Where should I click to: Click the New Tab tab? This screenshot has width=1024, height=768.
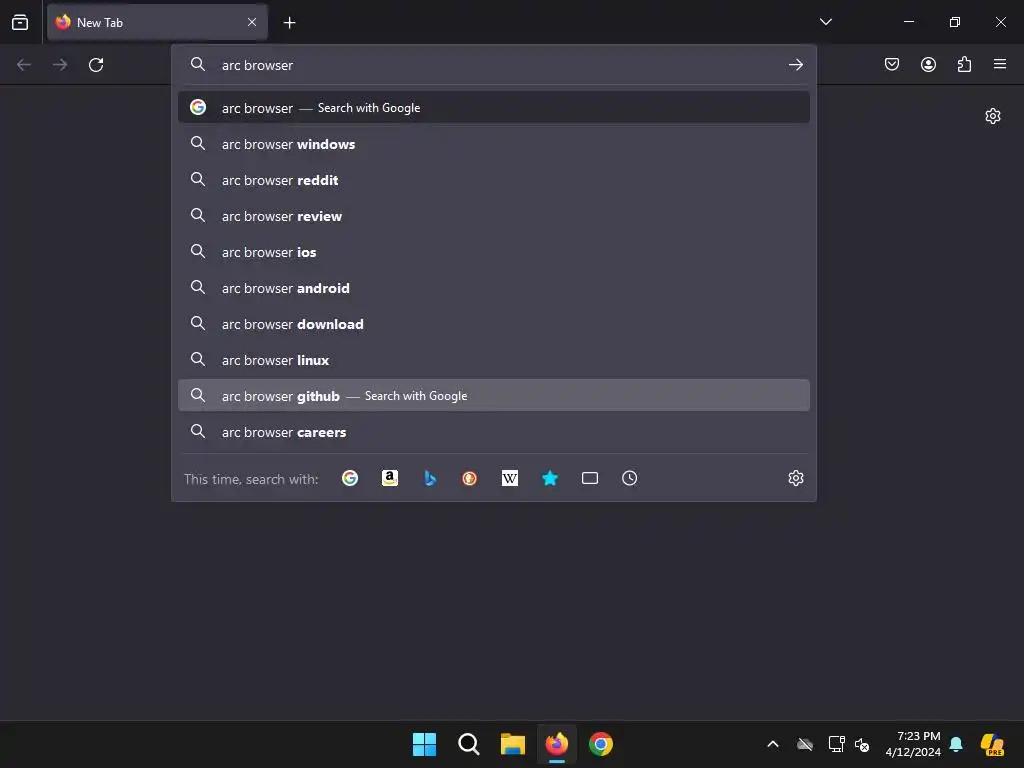point(157,22)
